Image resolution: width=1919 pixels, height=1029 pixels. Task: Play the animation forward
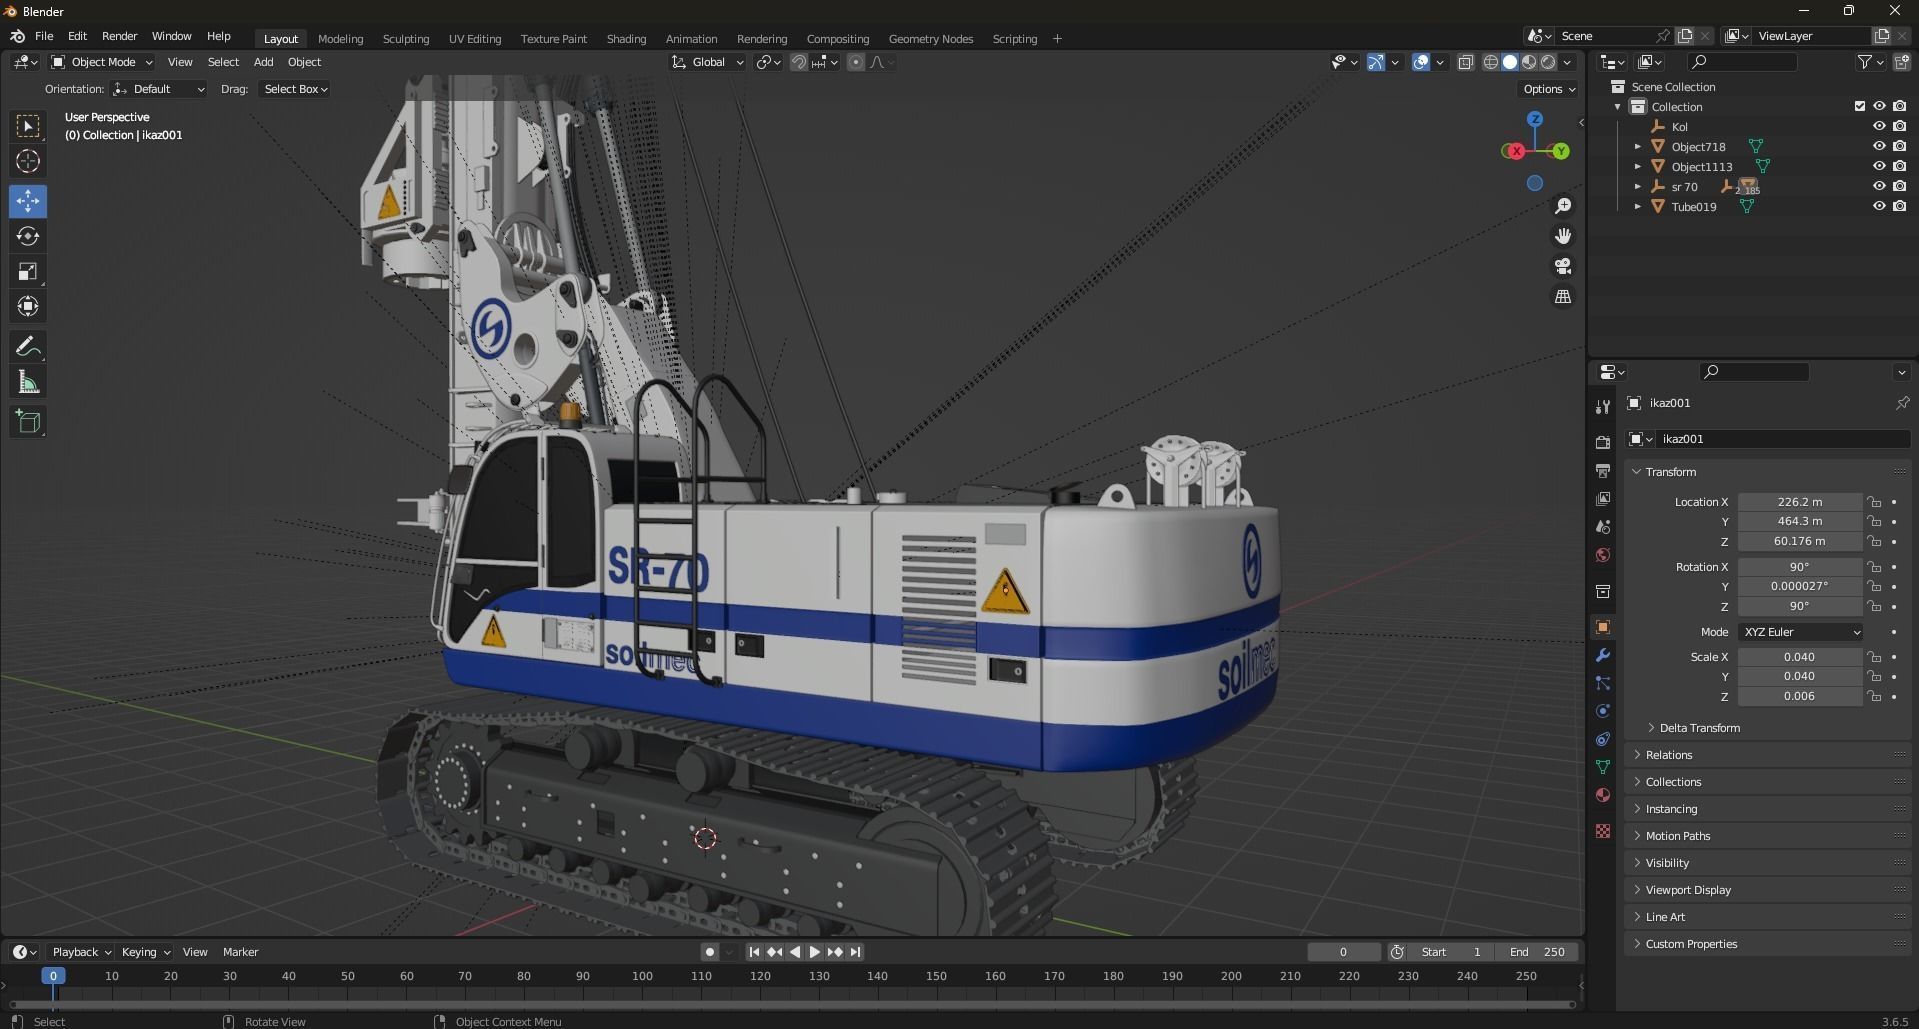[815, 952]
